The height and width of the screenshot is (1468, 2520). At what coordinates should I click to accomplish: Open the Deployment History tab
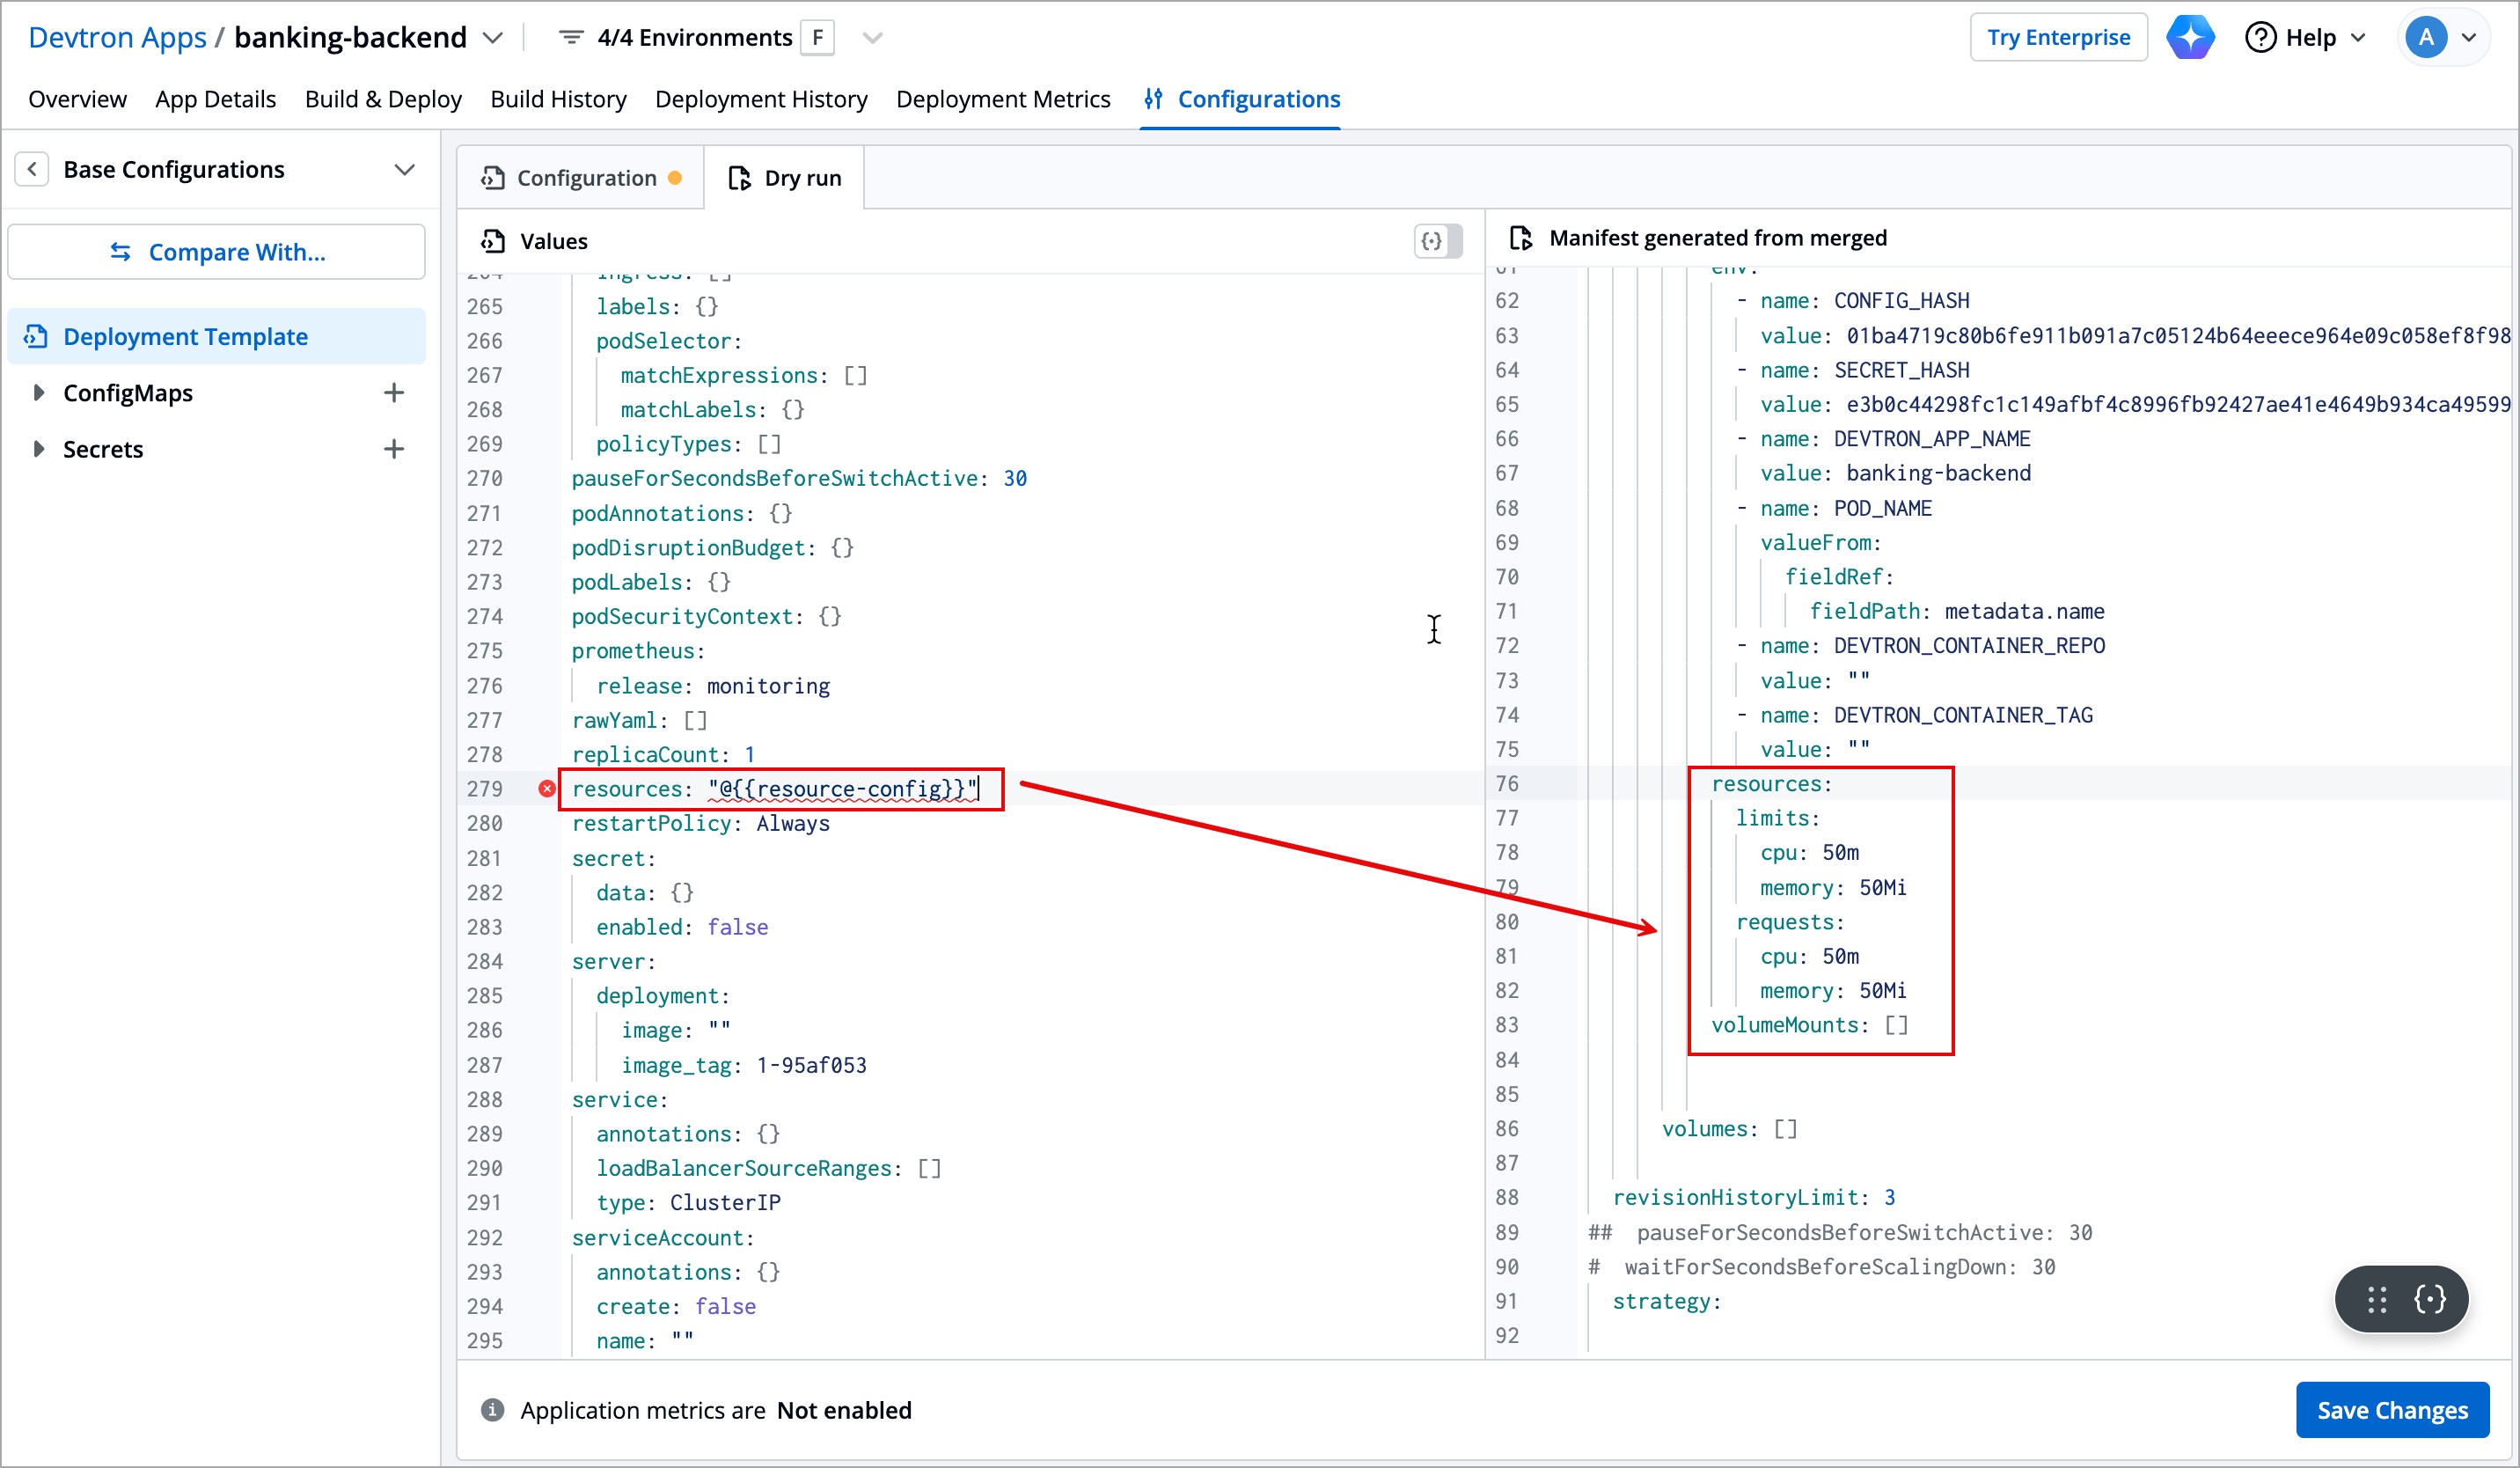[761, 99]
